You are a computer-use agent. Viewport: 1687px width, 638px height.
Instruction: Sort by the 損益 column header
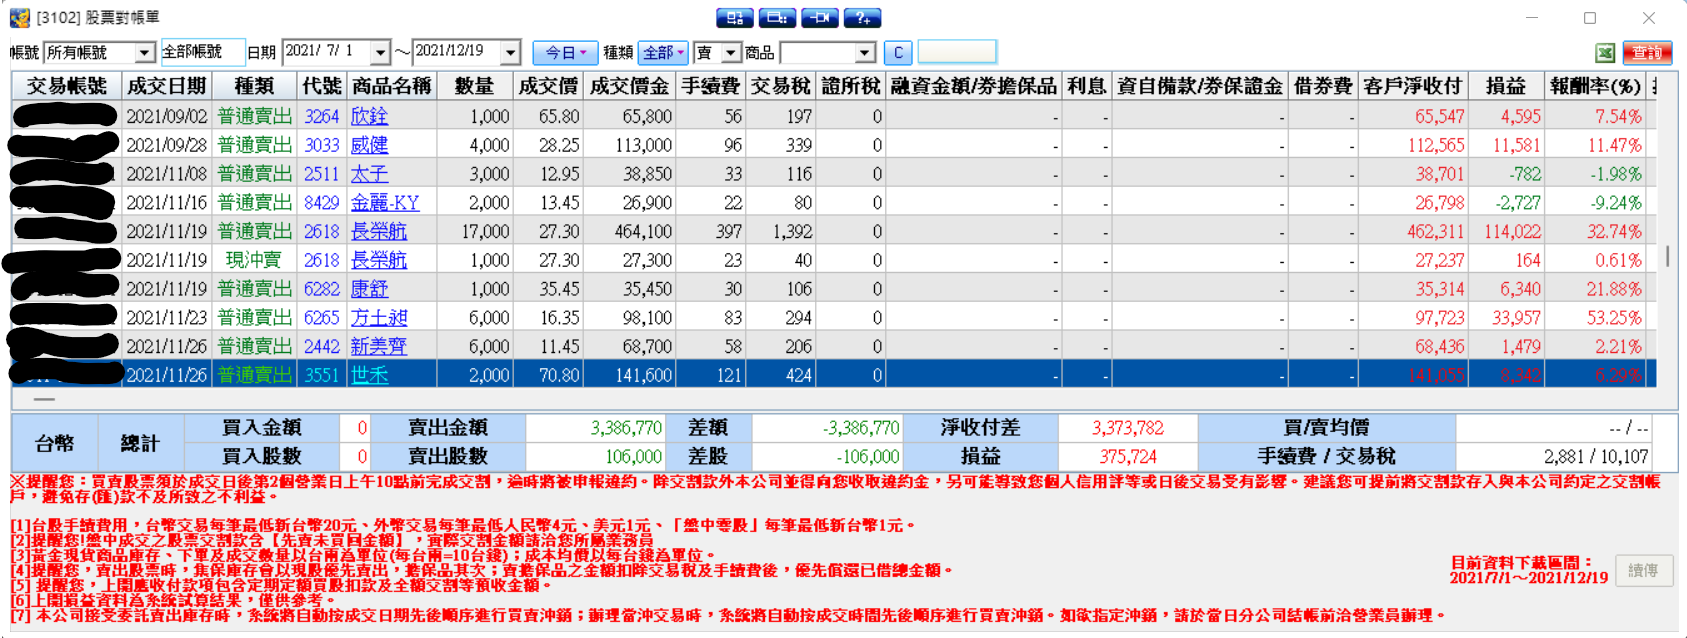(1504, 86)
